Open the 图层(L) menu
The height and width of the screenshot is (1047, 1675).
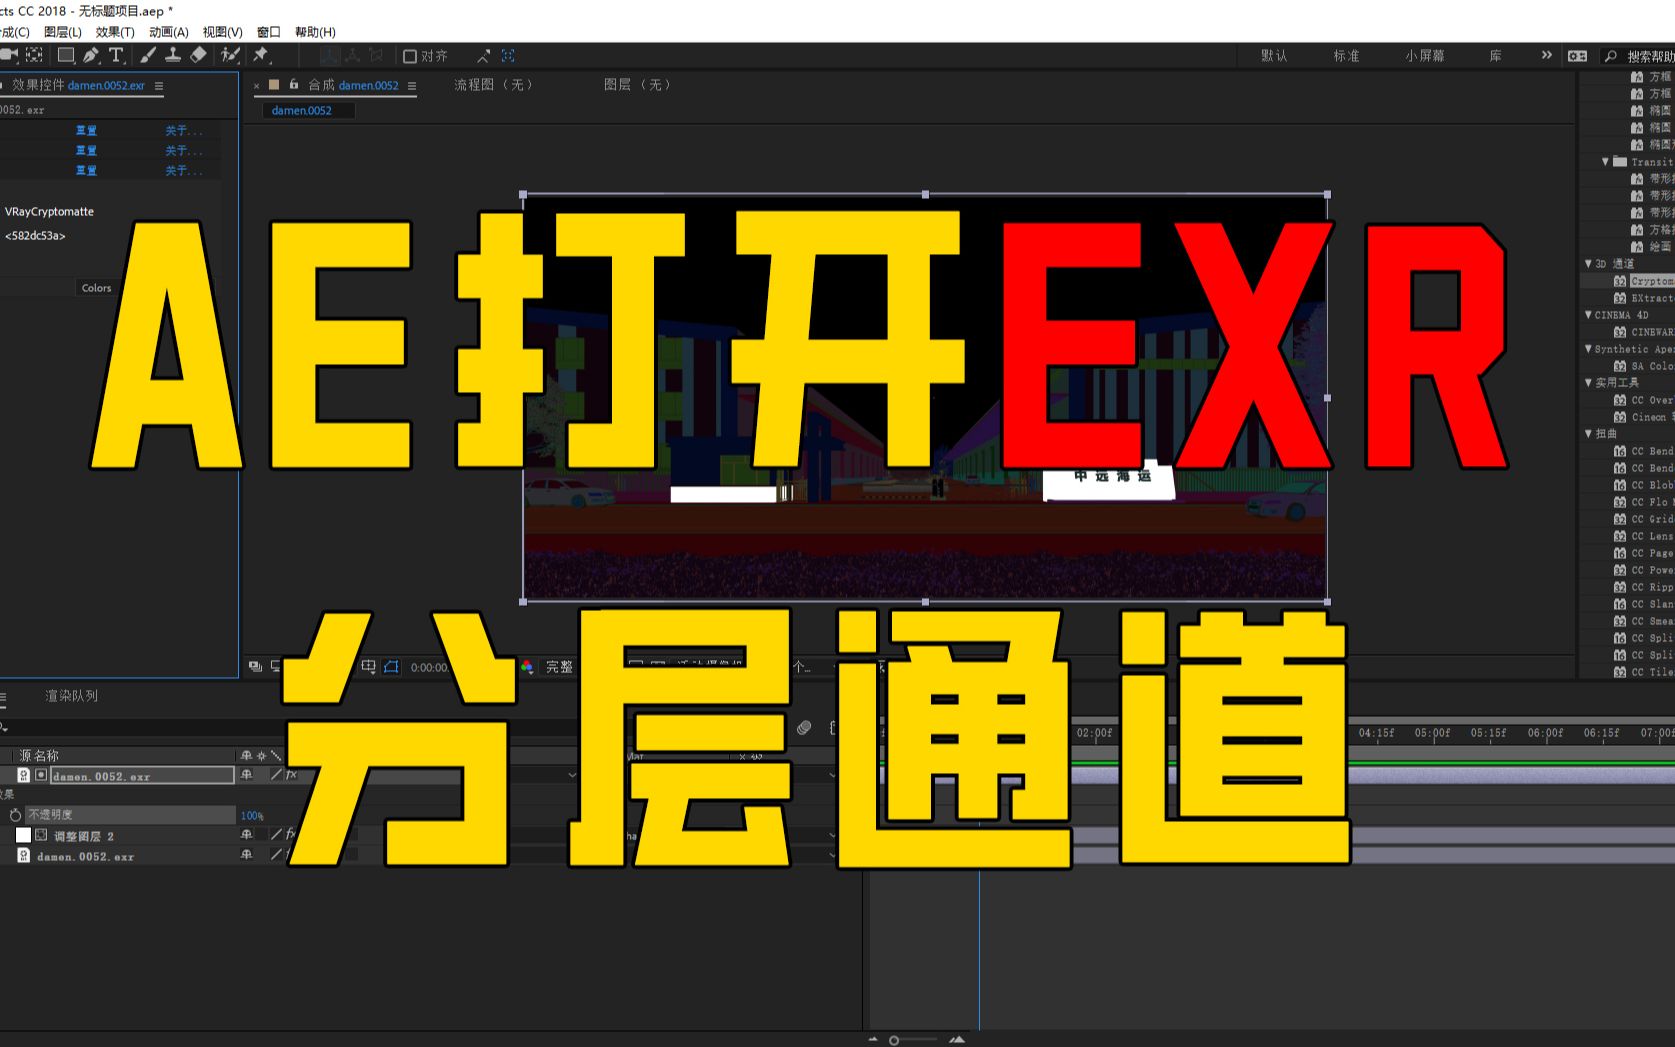(x=63, y=32)
